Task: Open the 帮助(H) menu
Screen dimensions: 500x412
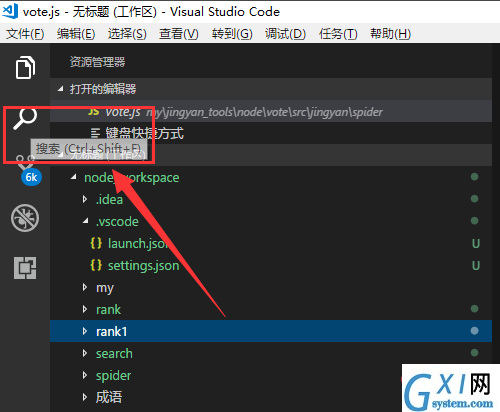Action: coord(390,34)
